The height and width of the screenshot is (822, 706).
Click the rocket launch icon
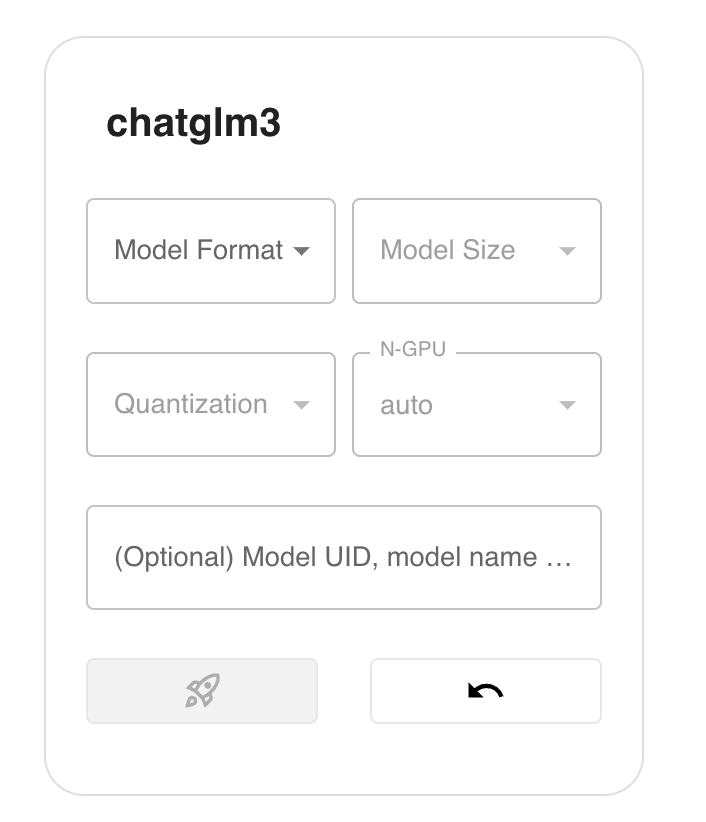[x=202, y=690]
